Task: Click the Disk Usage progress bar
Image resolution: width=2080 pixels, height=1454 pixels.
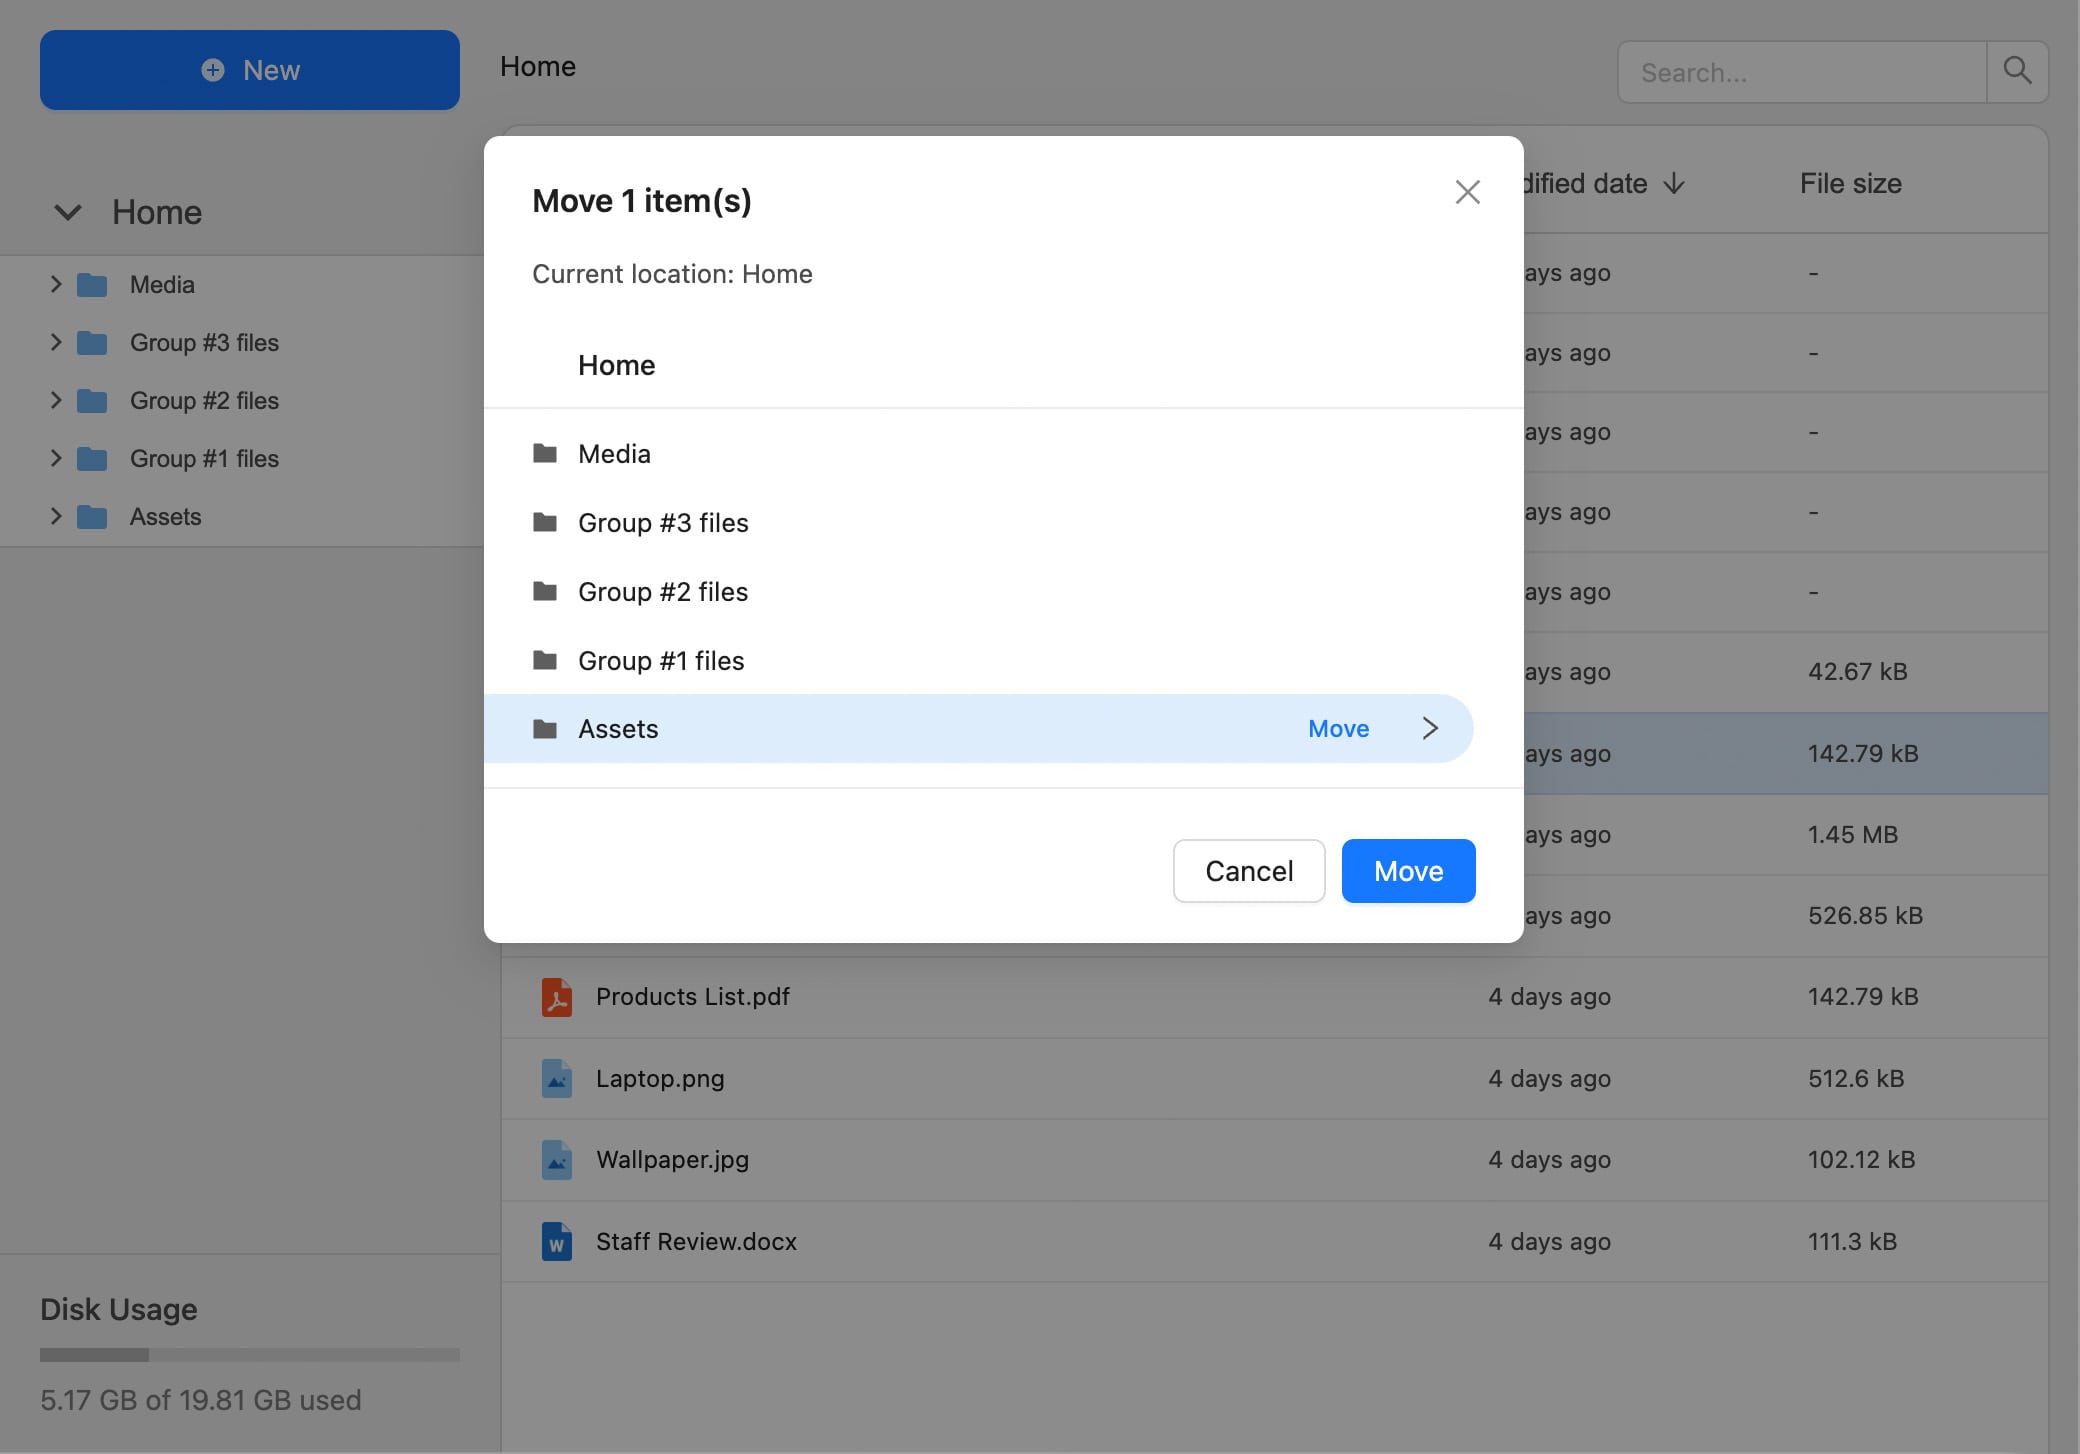Action: [x=249, y=1355]
